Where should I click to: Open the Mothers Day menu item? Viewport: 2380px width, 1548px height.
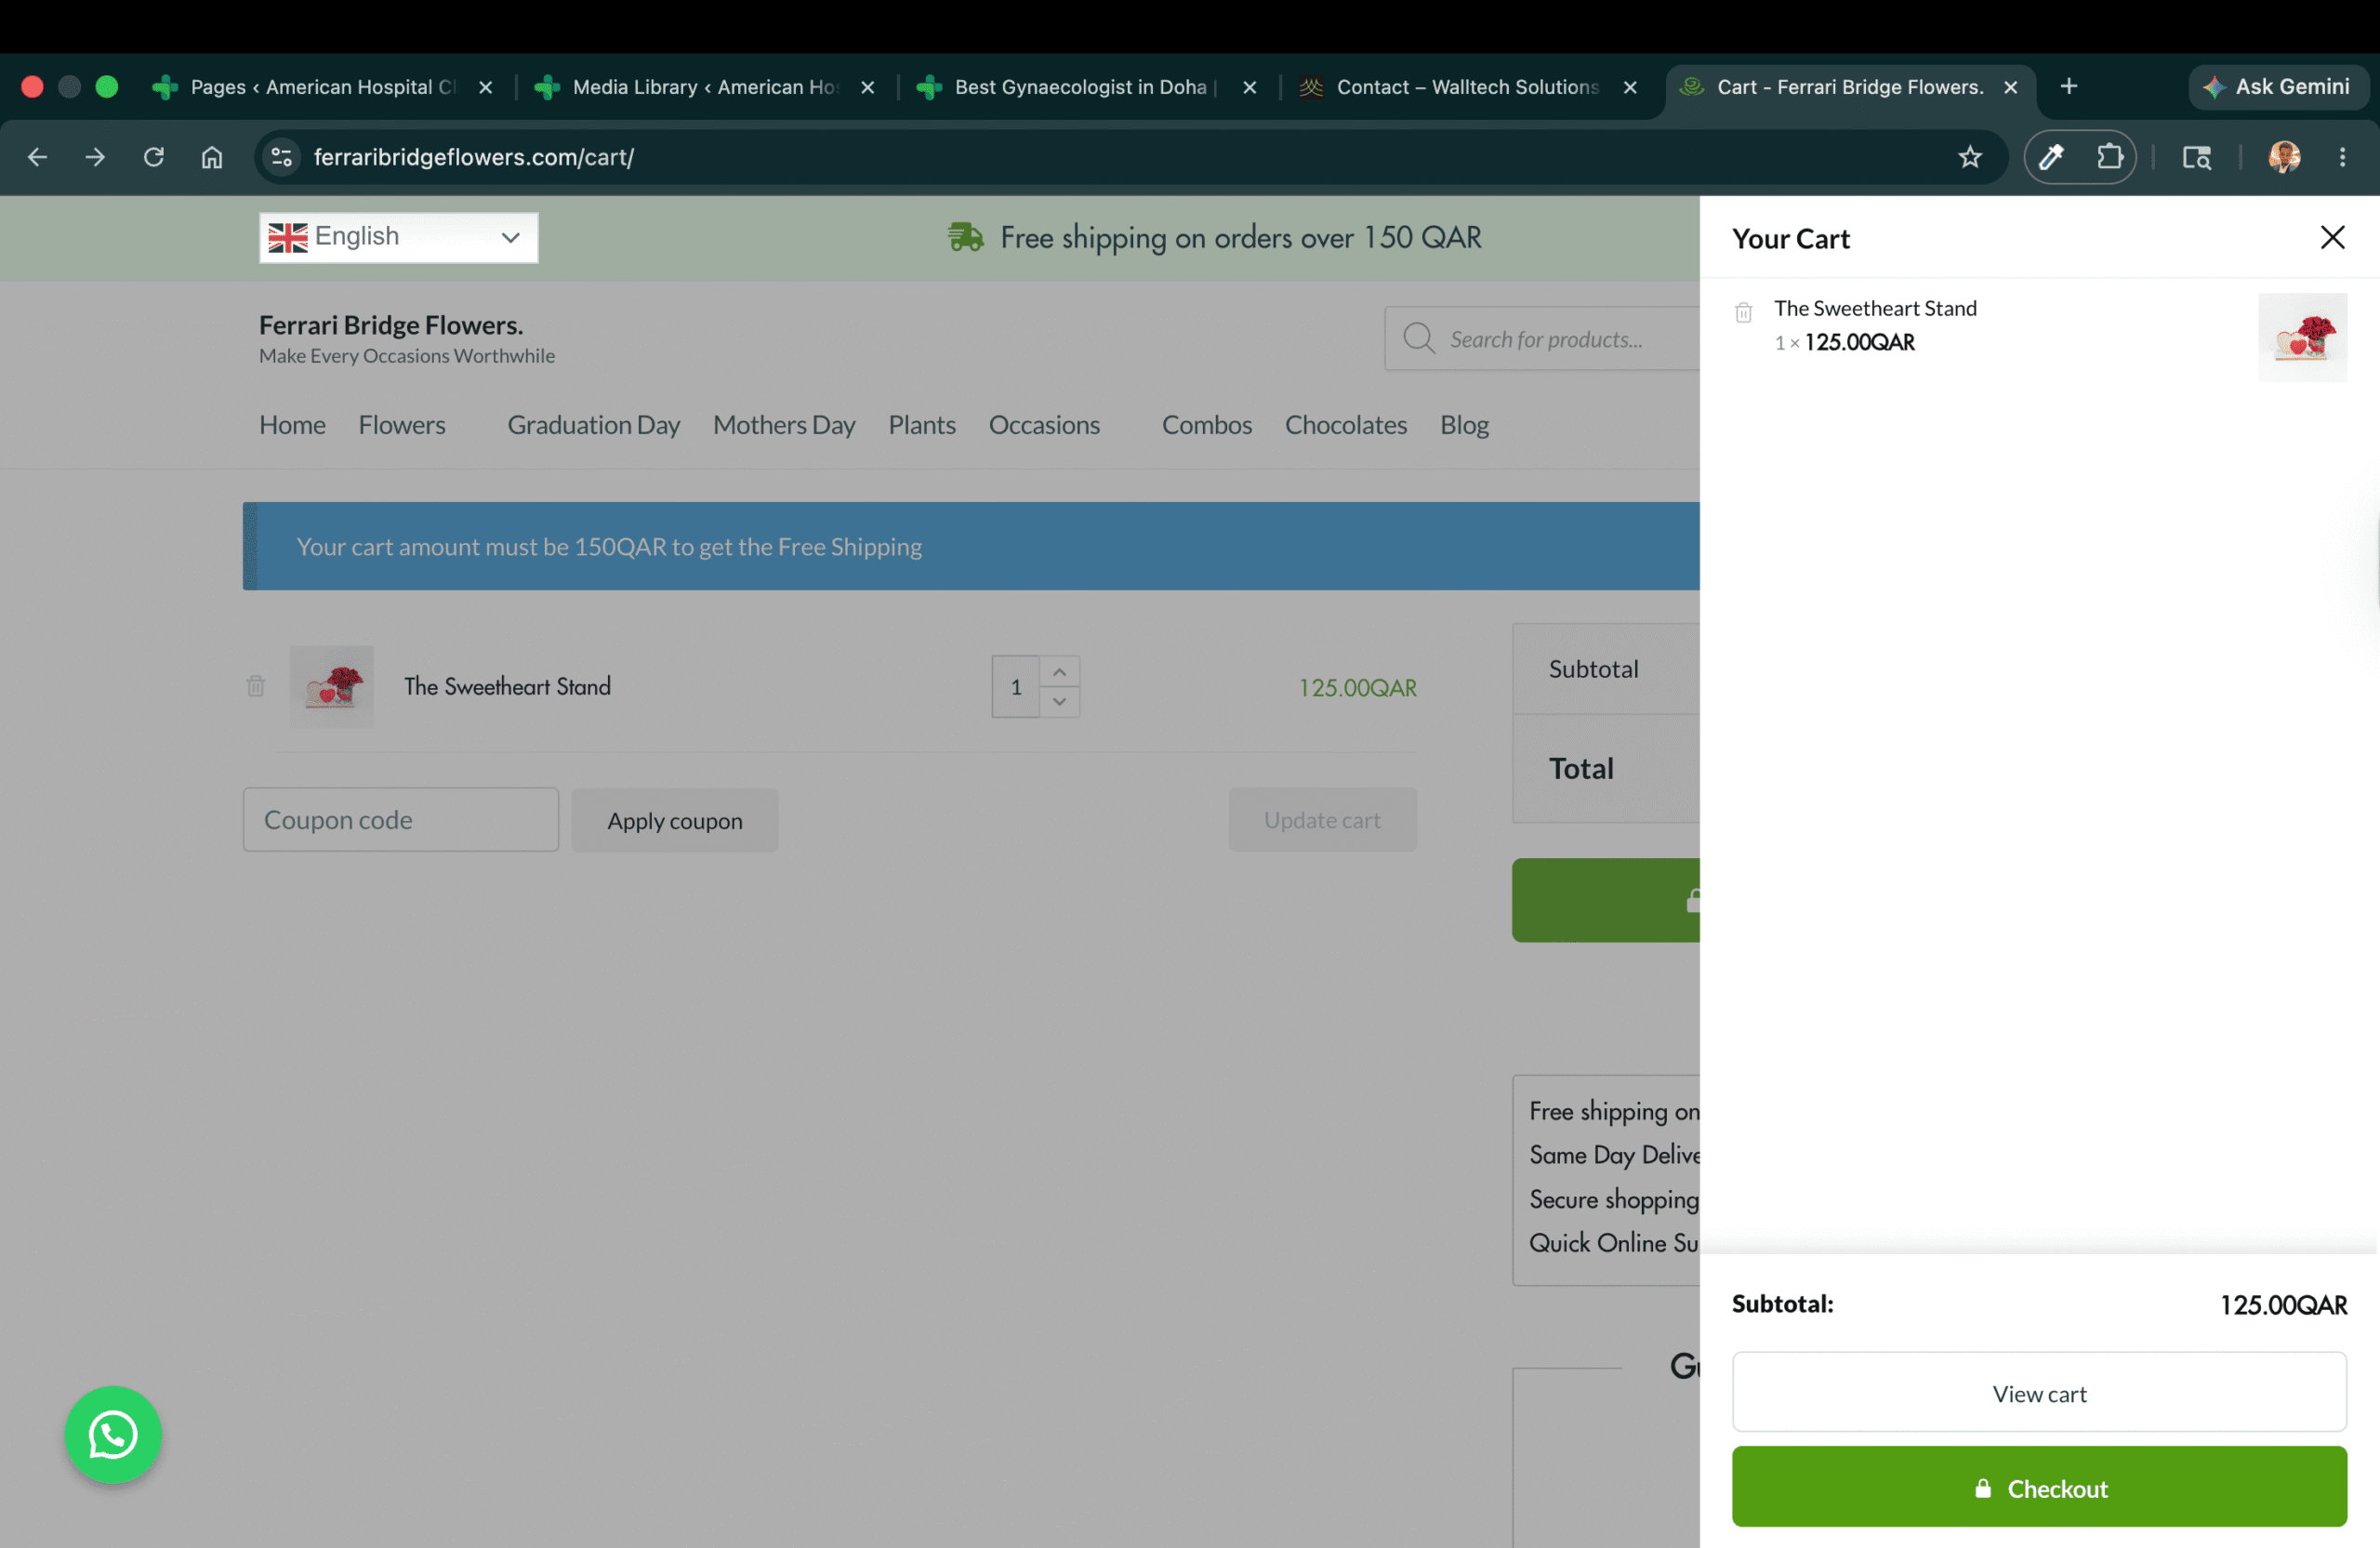click(784, 425)
